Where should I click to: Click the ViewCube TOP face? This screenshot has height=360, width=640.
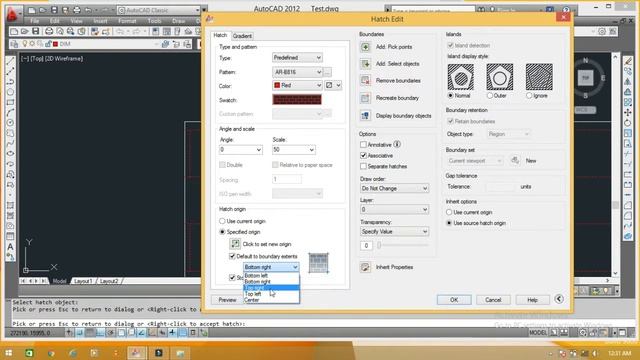click(x=586, y=78)
